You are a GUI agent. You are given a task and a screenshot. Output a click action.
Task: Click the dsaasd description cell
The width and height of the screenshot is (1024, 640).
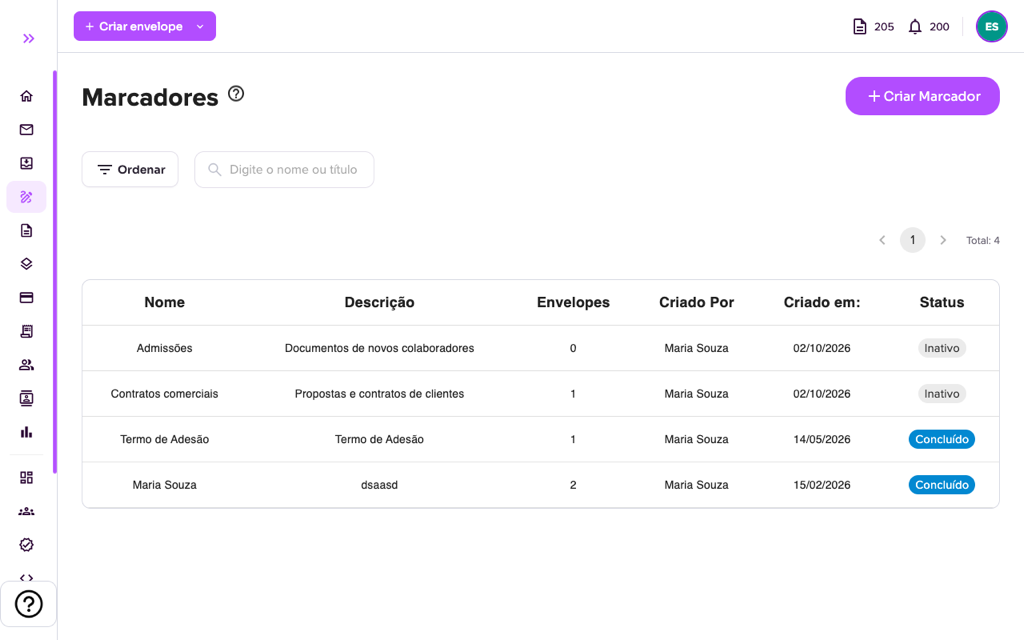pos(379,485)
